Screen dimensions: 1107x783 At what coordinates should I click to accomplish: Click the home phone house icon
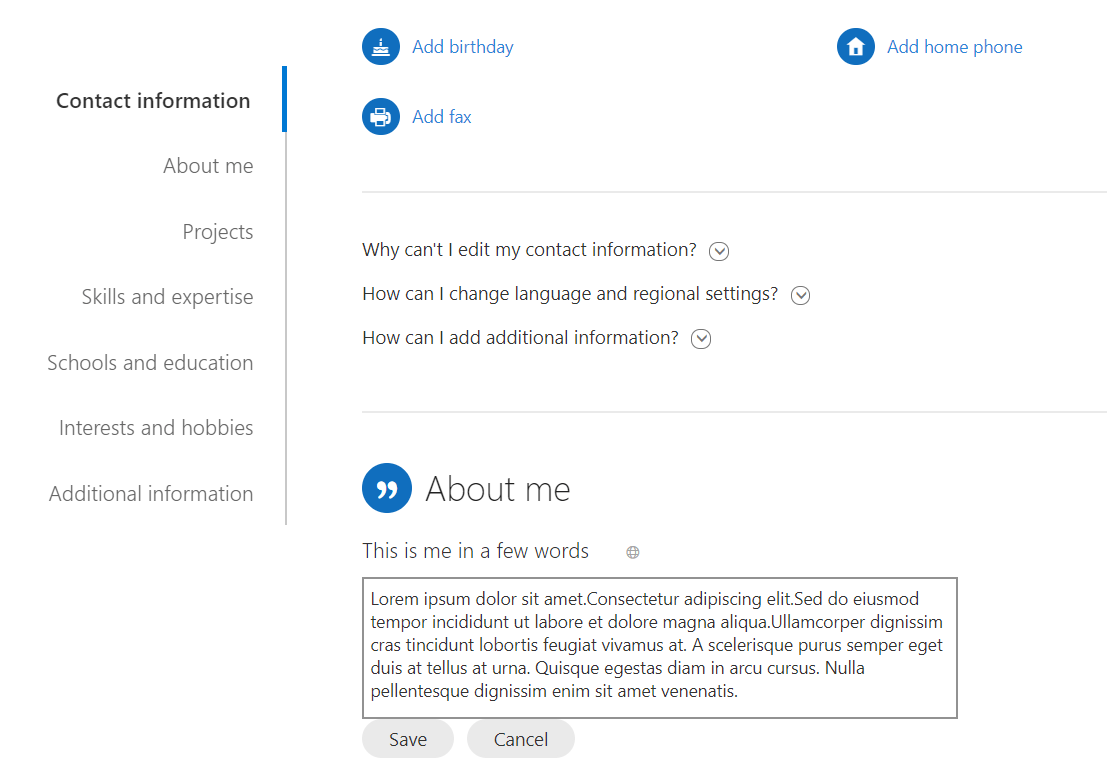856,47
